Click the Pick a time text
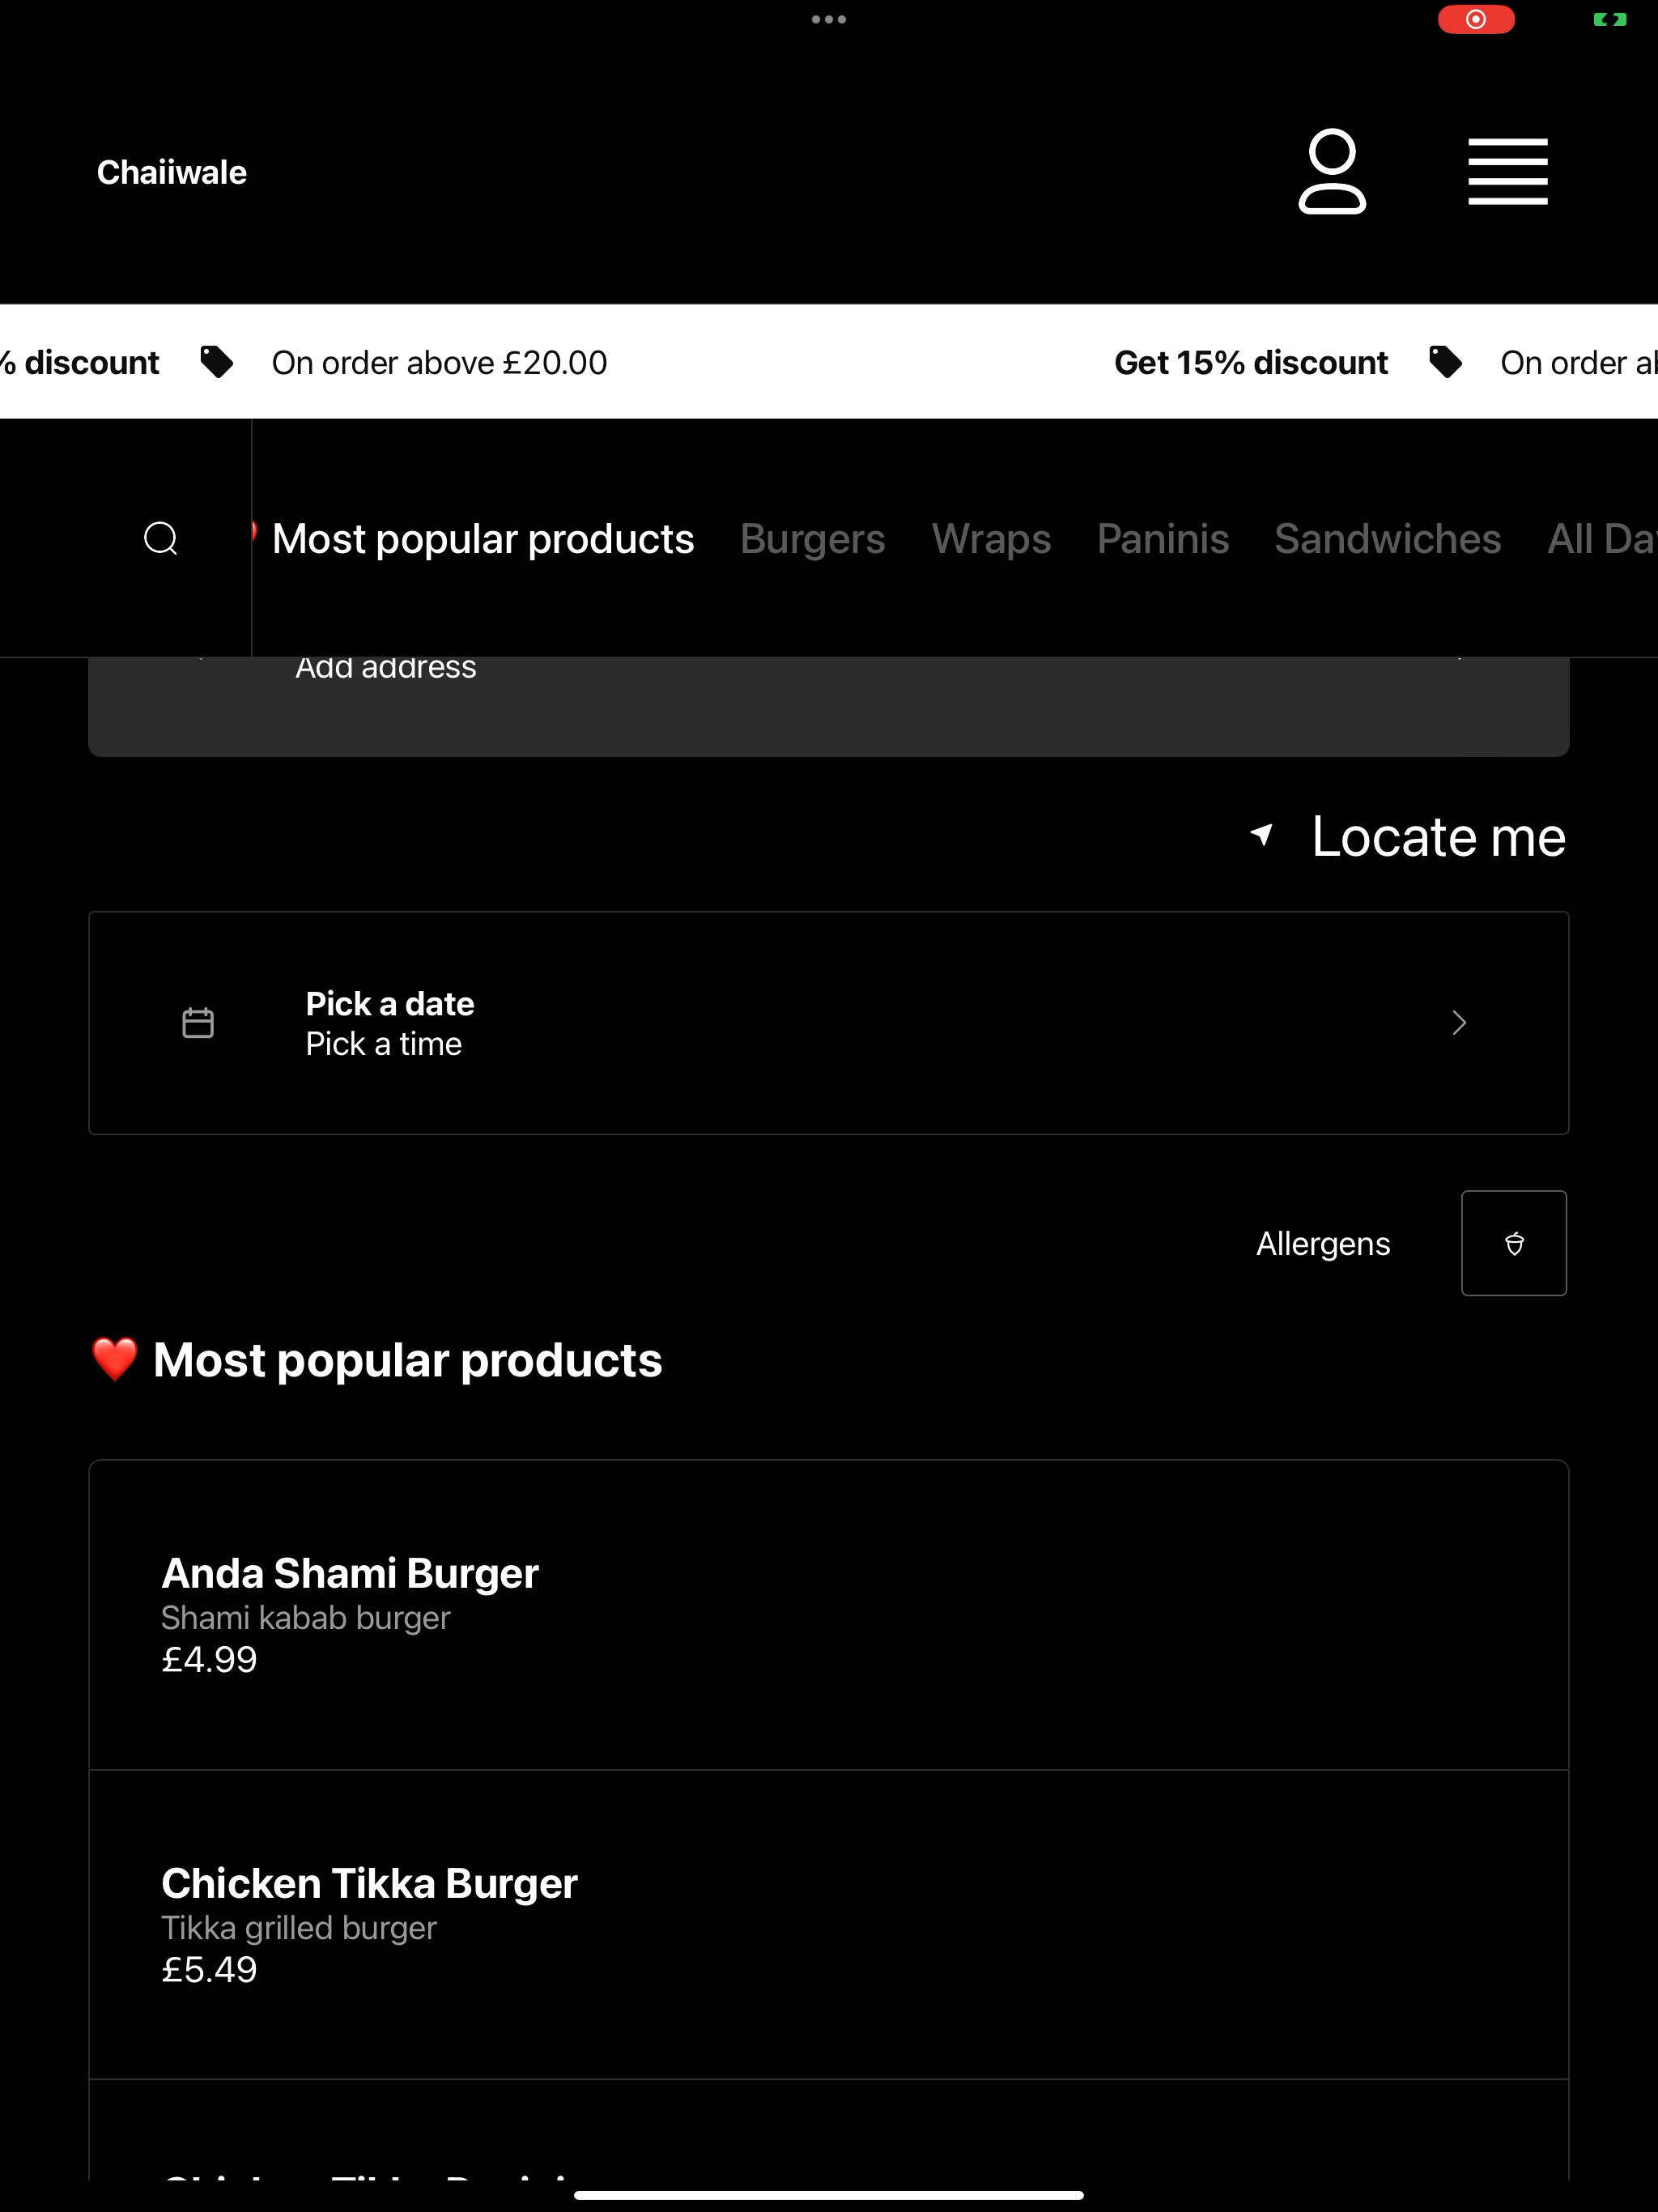 pos(384,1044)
